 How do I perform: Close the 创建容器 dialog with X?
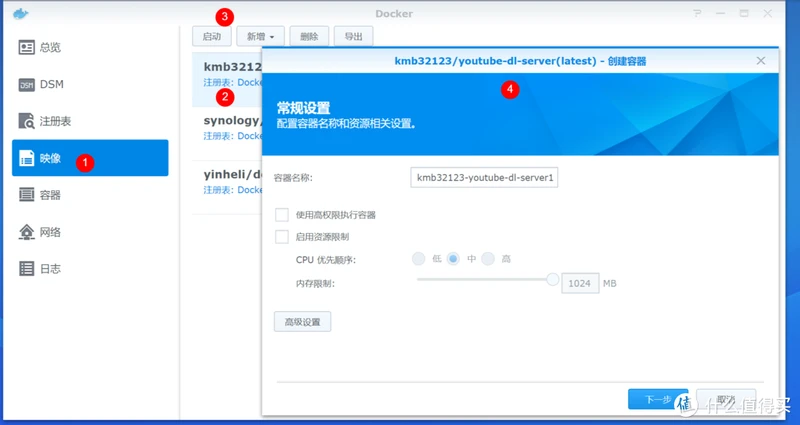pos(761,61)
